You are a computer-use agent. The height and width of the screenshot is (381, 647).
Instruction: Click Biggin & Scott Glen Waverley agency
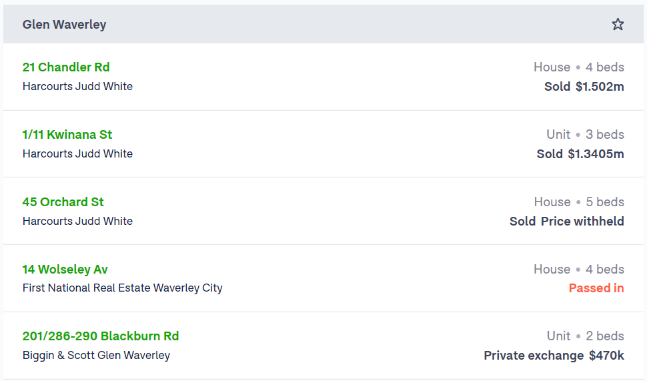click(96, 355)
